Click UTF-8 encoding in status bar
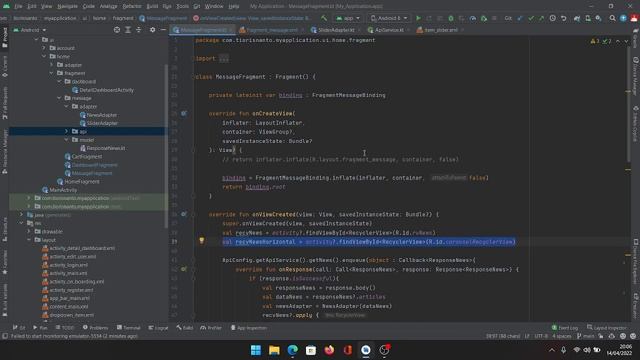 coord(541,336)
